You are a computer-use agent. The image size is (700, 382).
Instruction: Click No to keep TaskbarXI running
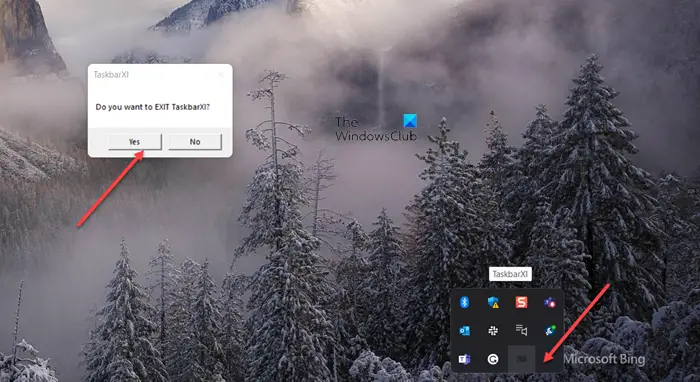[x=195, y=142]
